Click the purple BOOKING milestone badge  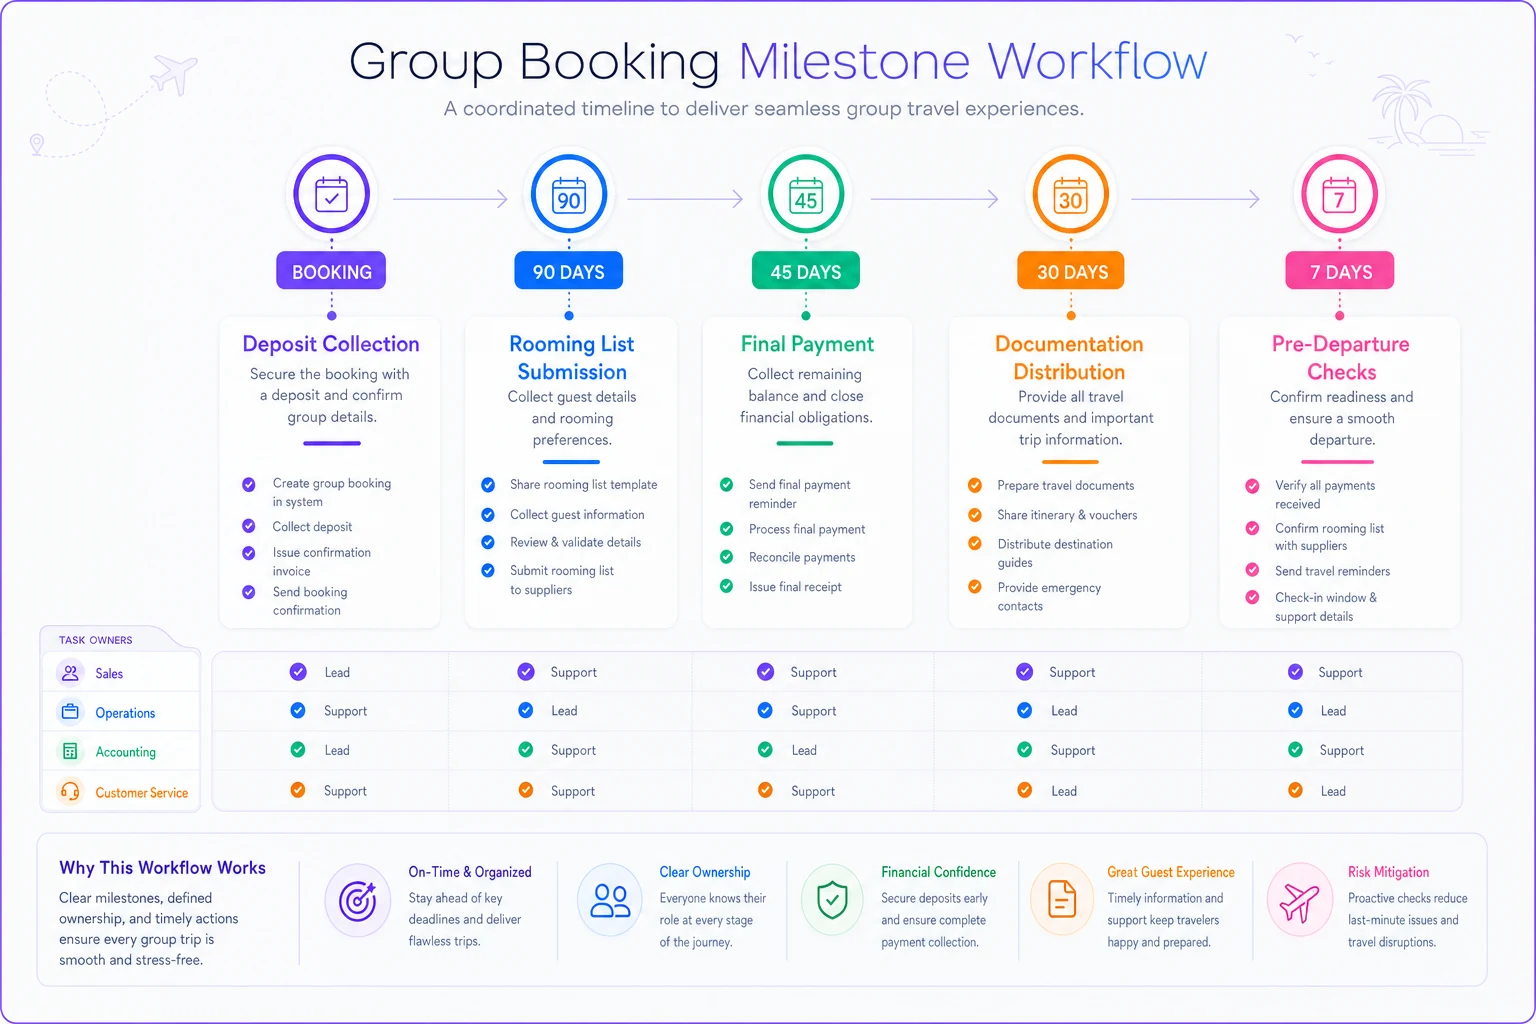tap(331, 271)
